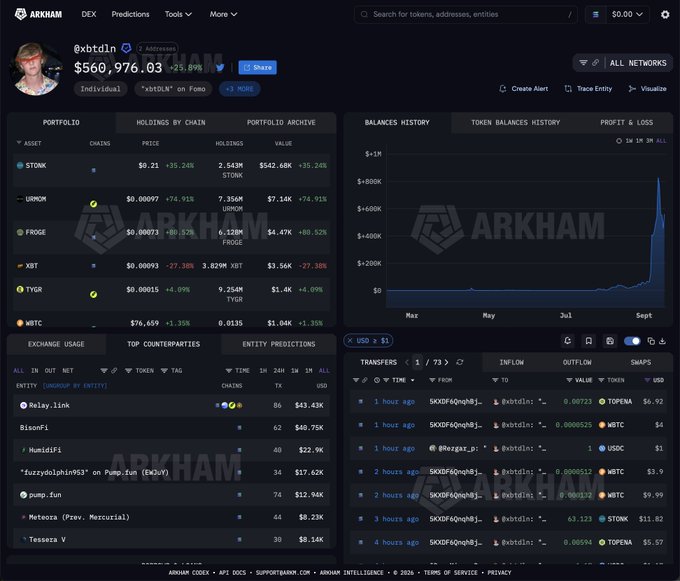This screenshot has width=680, height=581.
Task: Switch to Profit & Loss tab
Action: pos(627,123)
